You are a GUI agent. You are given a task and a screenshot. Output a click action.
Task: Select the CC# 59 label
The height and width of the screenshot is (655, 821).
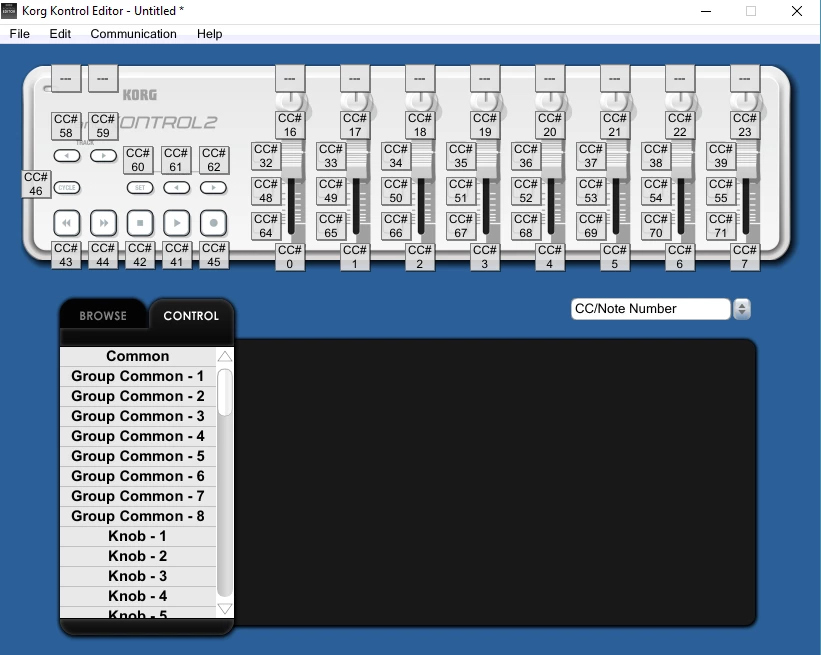(103, 126)
